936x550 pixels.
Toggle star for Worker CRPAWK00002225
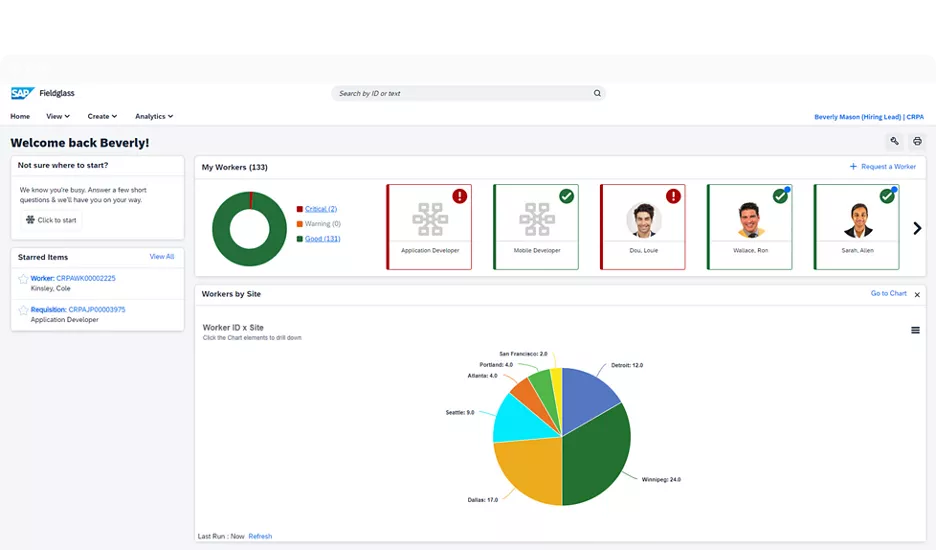[23, 279]
